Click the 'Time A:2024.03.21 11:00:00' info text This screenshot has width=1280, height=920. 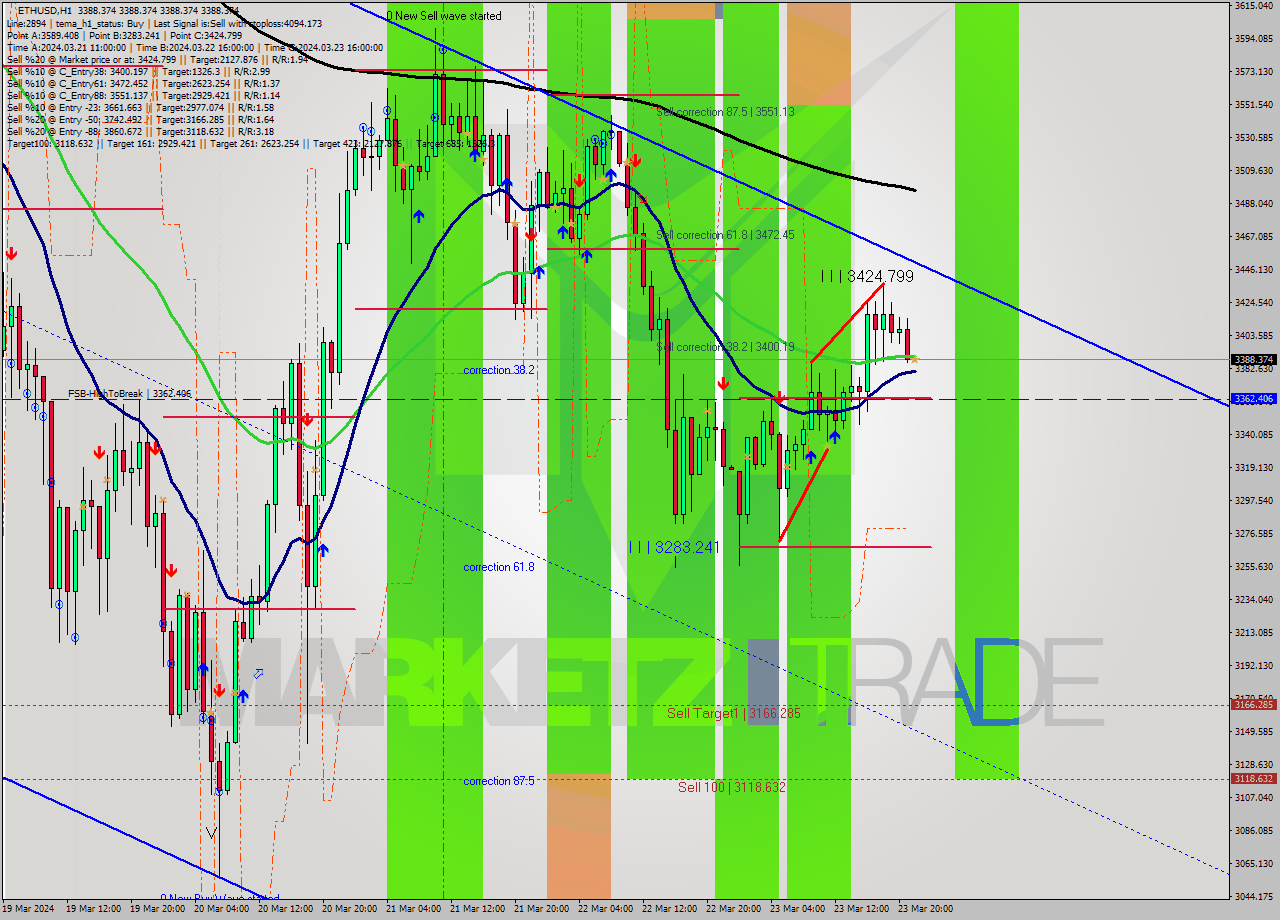point(66,47)
